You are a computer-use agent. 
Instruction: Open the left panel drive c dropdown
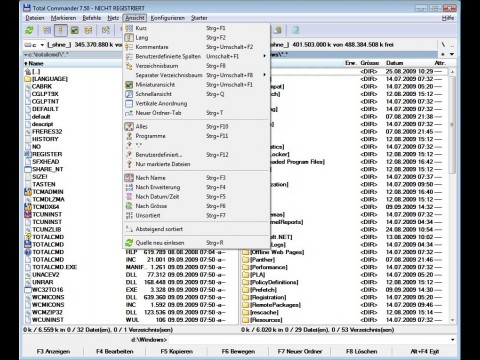pos(34,45)
